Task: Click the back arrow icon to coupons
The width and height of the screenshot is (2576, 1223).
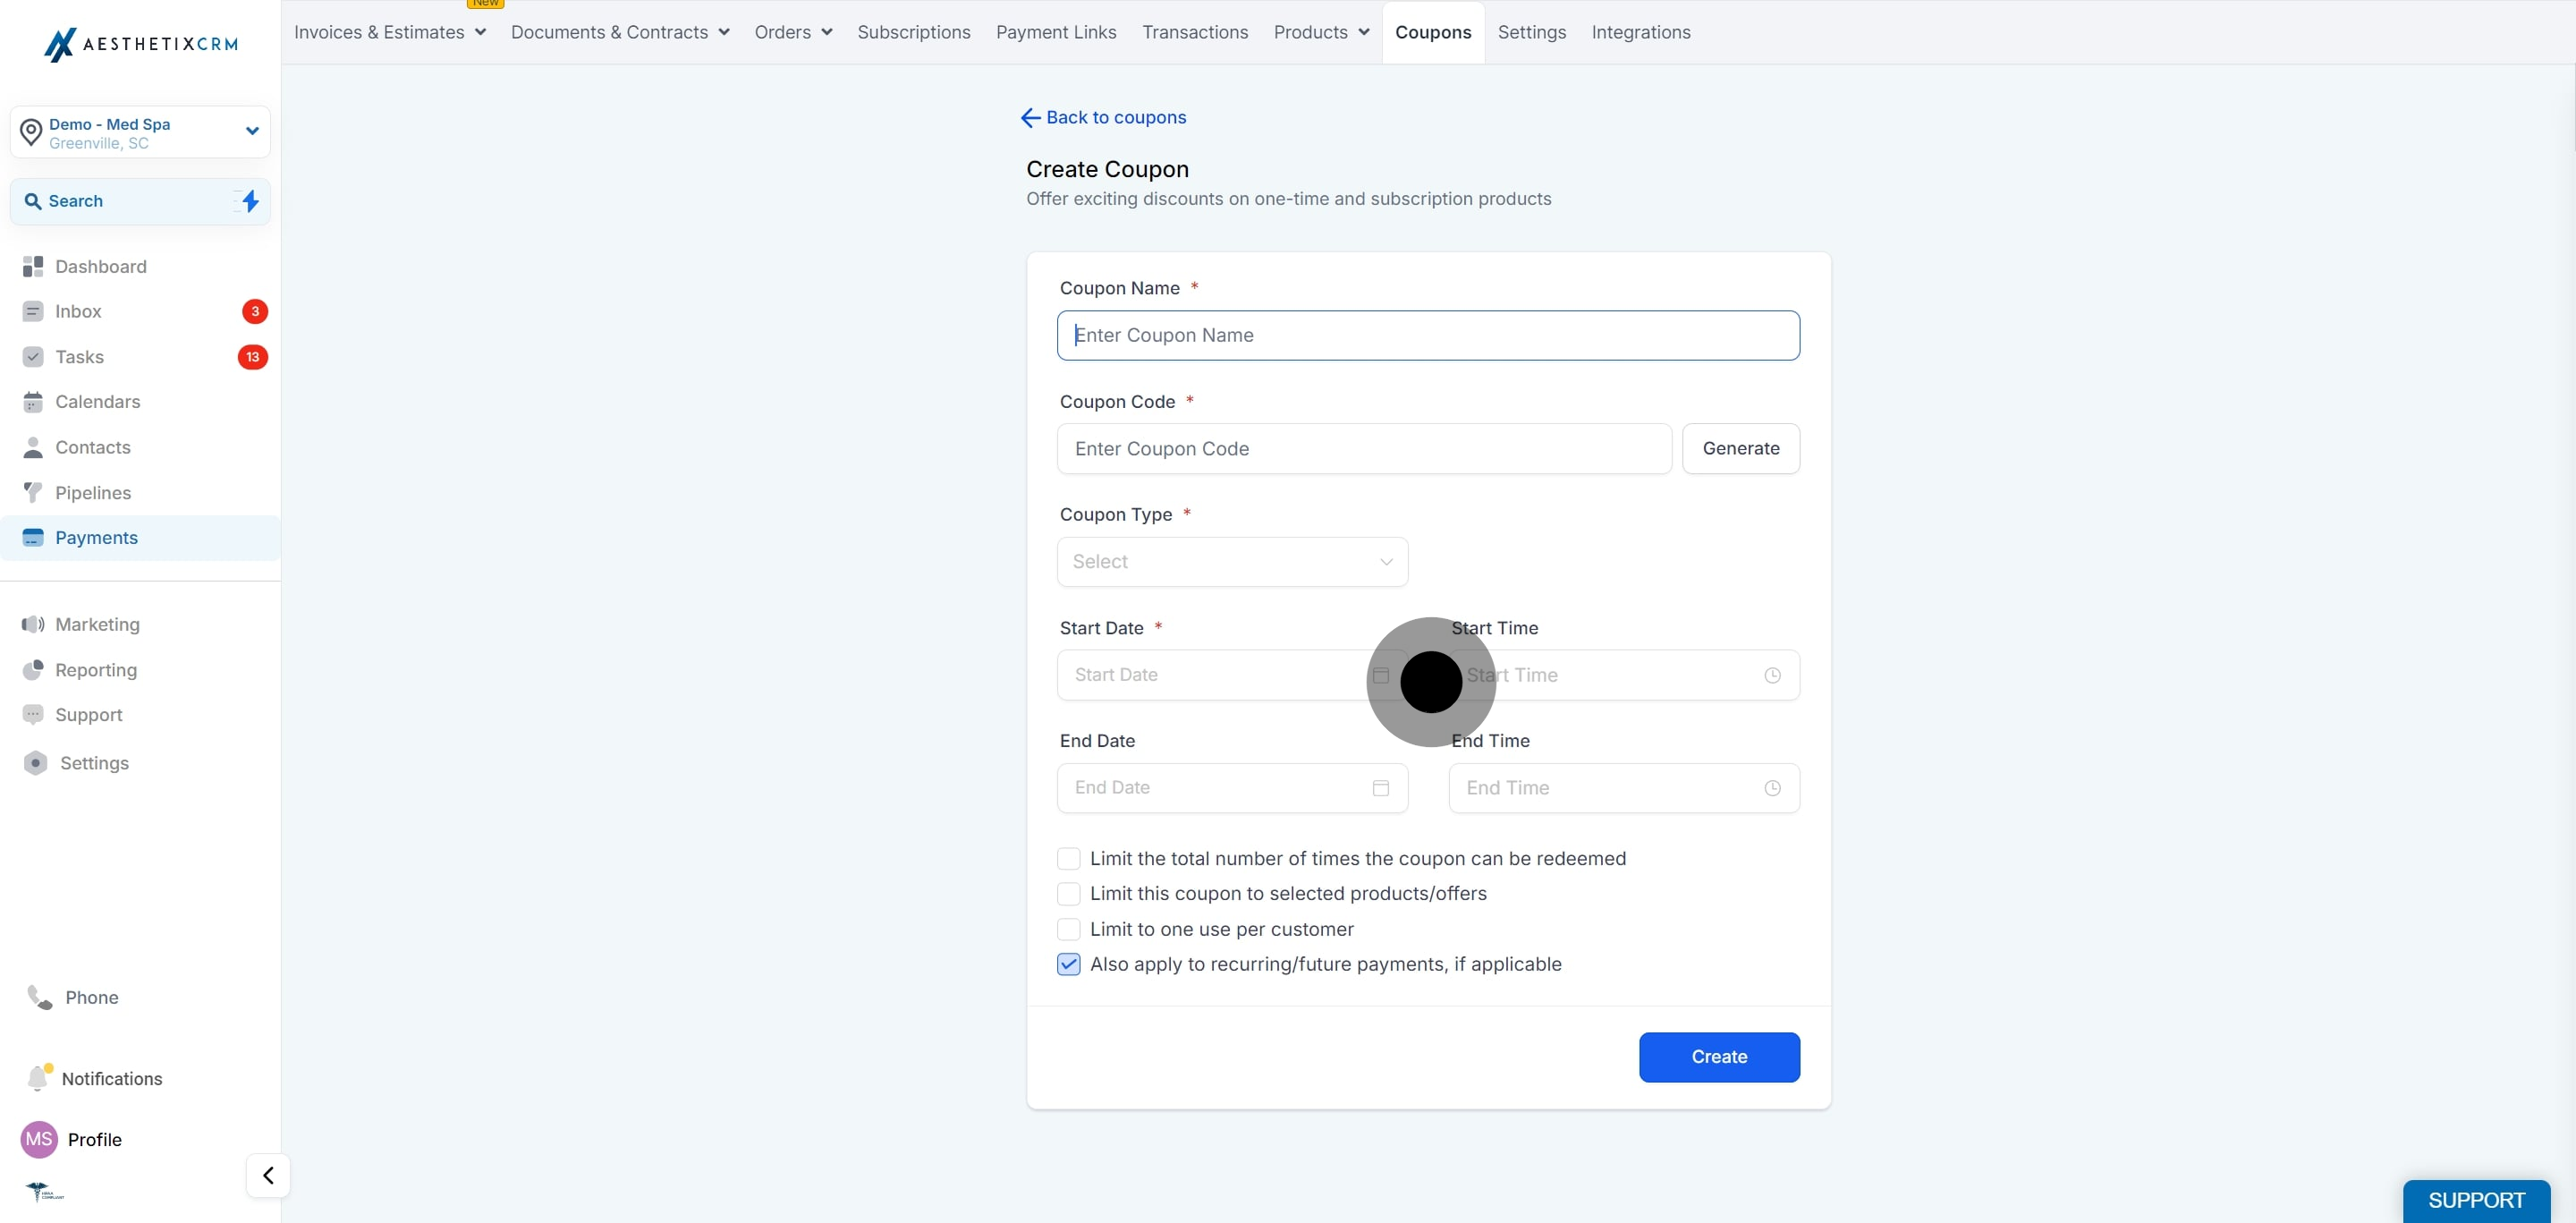Action: (x=1031, y=118)
